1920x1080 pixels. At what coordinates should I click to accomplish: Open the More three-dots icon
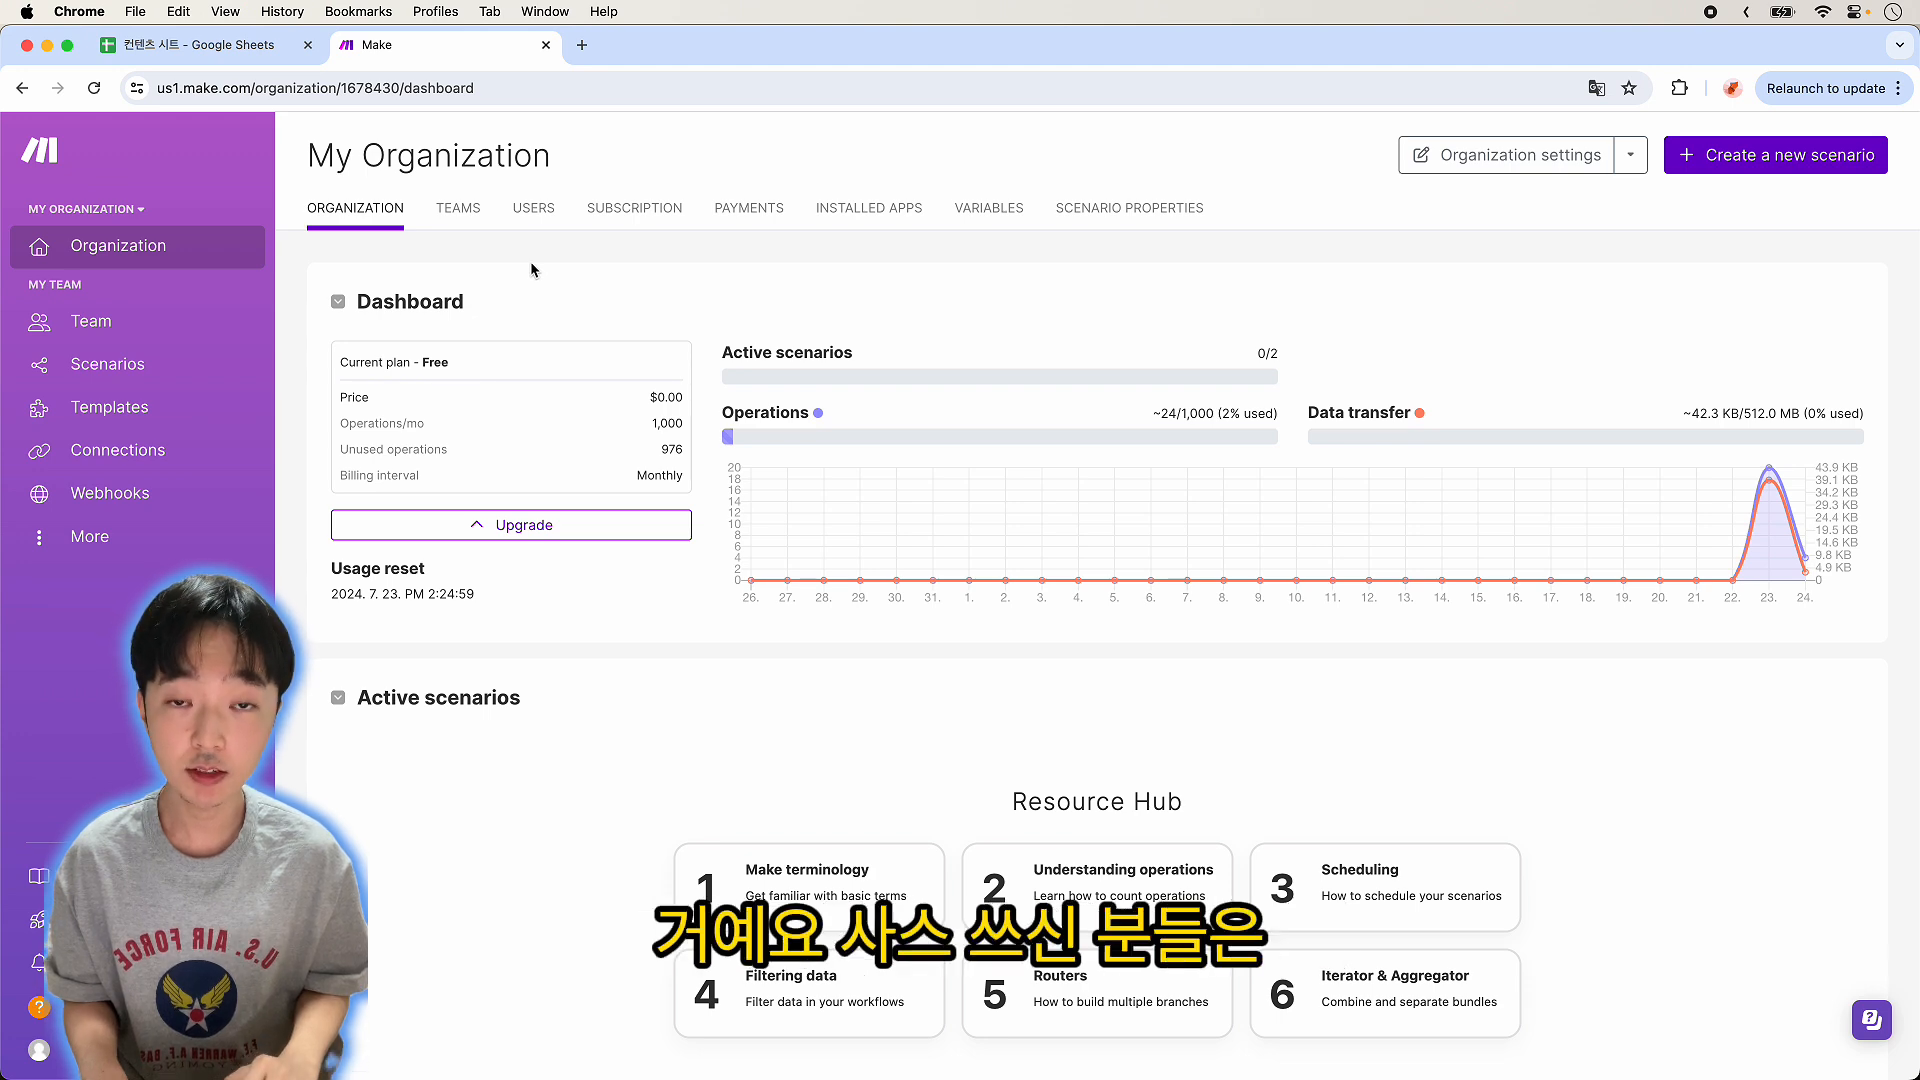[39, 538]
